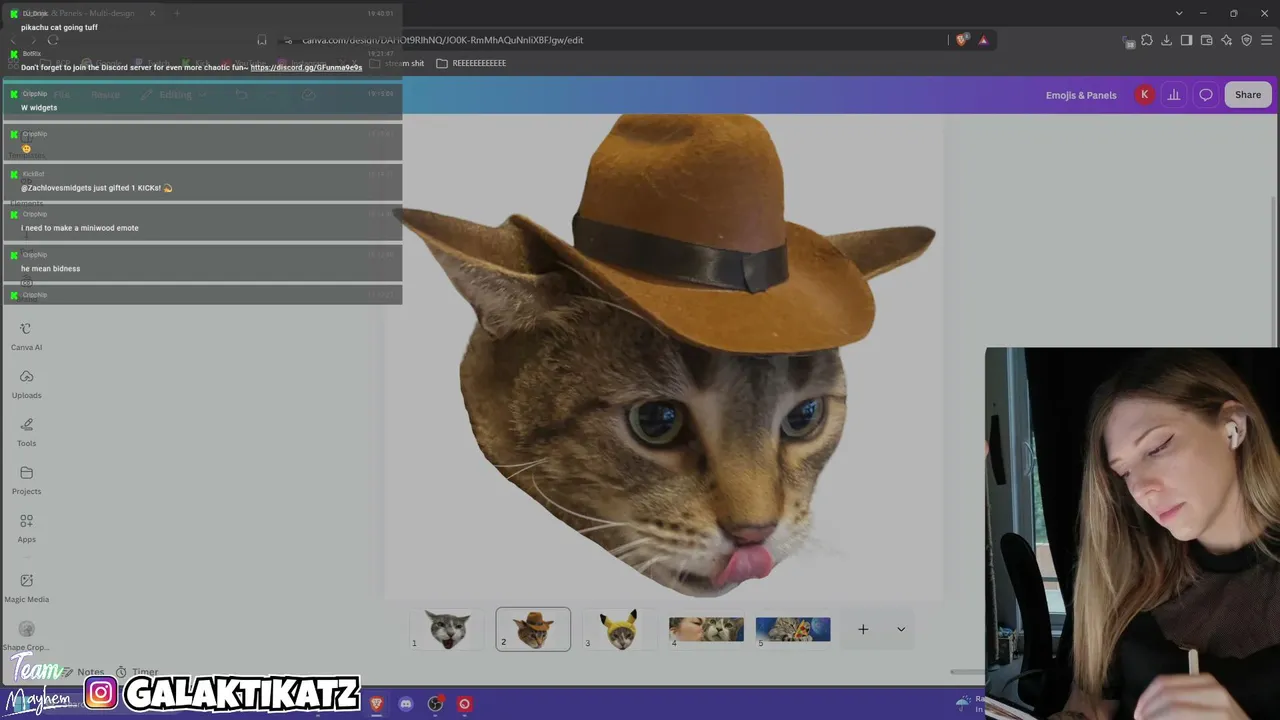Open the Uploads sidebar panel
The image size is (1280, 720).
pyautogui.click(x=26, y=385)
